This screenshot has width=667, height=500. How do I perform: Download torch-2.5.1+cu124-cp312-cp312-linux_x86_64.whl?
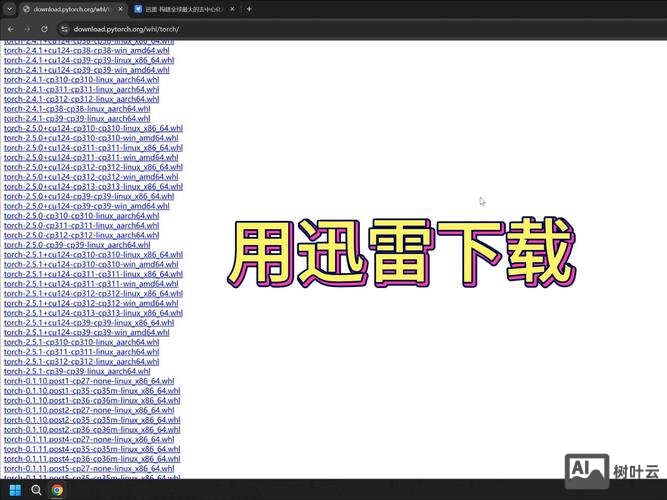click(x=93, y=294)
